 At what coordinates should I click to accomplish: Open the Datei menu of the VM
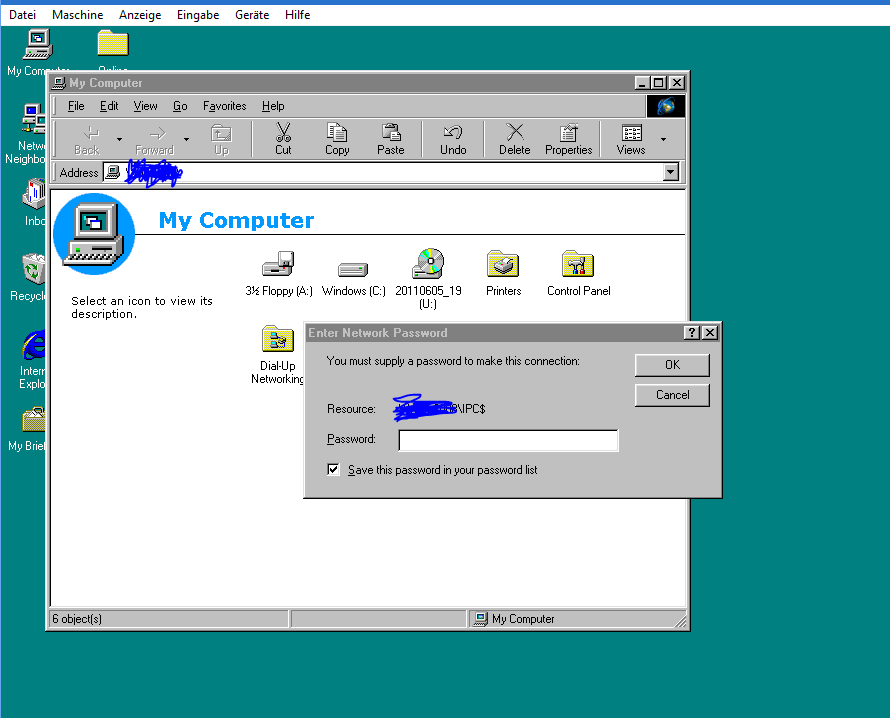click(x=22, y=15)
